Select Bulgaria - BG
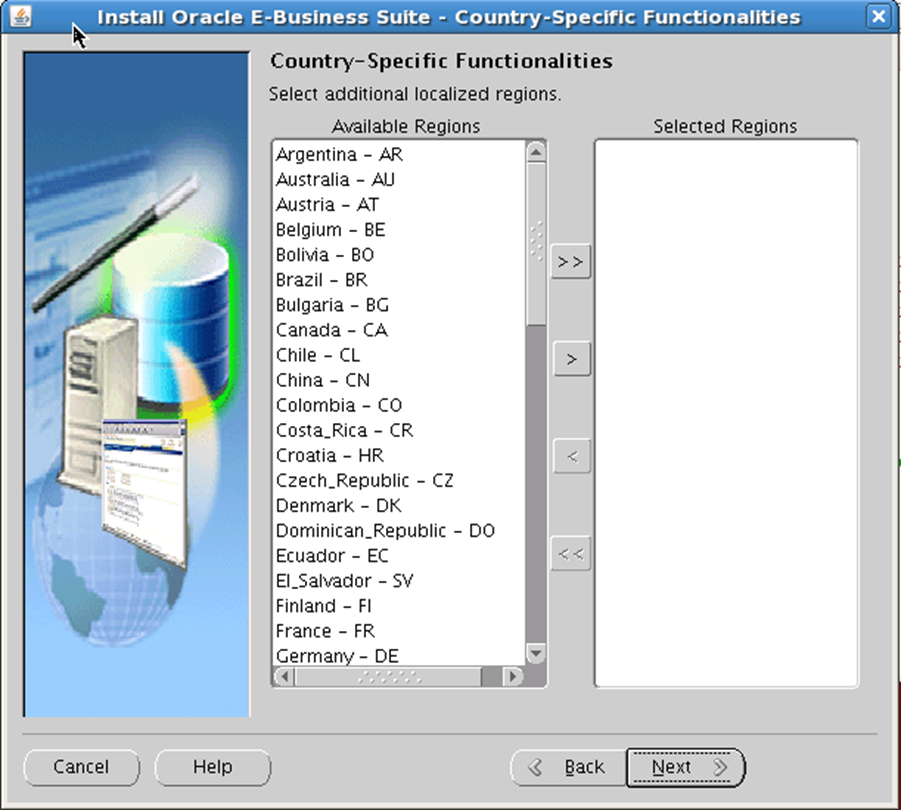The width and height of the screenshot is (901, 810). pos(399,305)
